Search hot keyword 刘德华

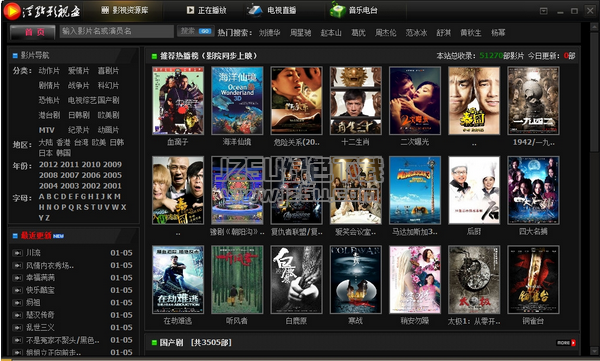269,33
